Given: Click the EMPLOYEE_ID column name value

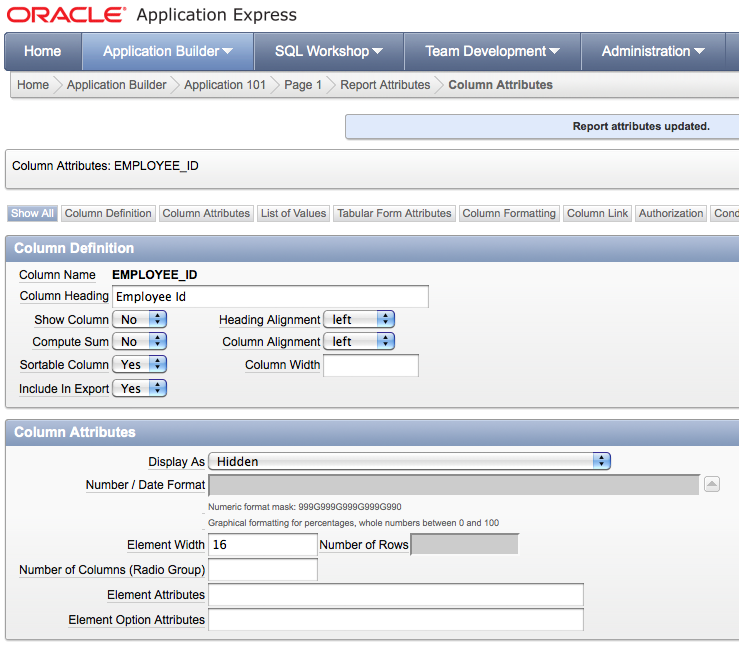Looking at the screenshot, I should (155, 275).
